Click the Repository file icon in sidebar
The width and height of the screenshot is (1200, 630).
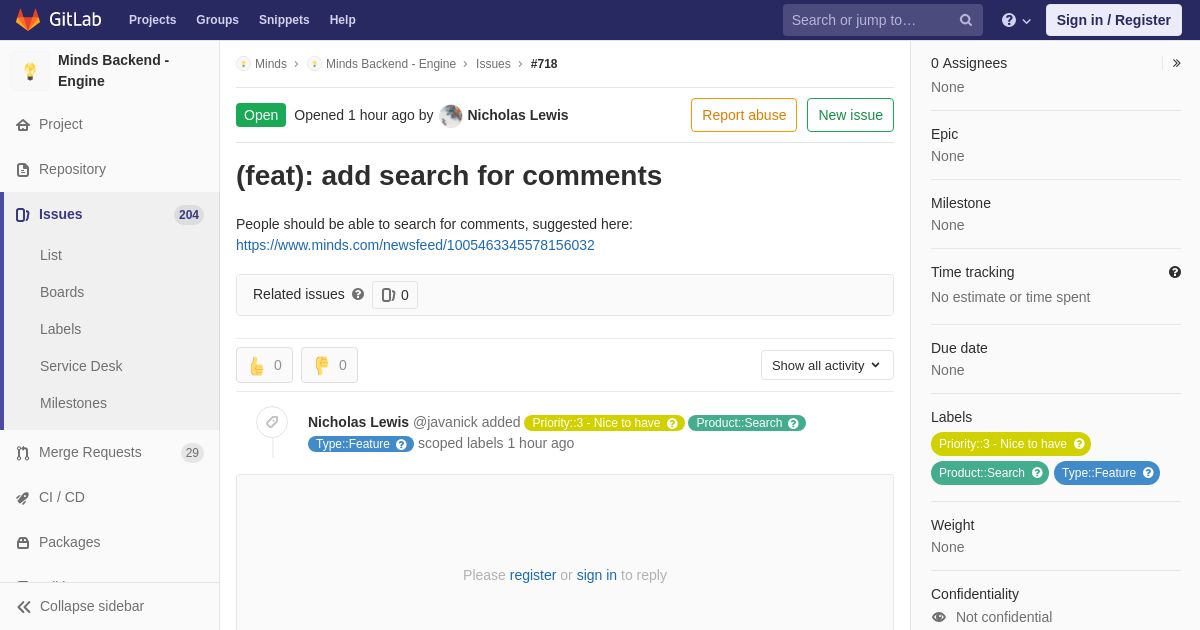23,170
